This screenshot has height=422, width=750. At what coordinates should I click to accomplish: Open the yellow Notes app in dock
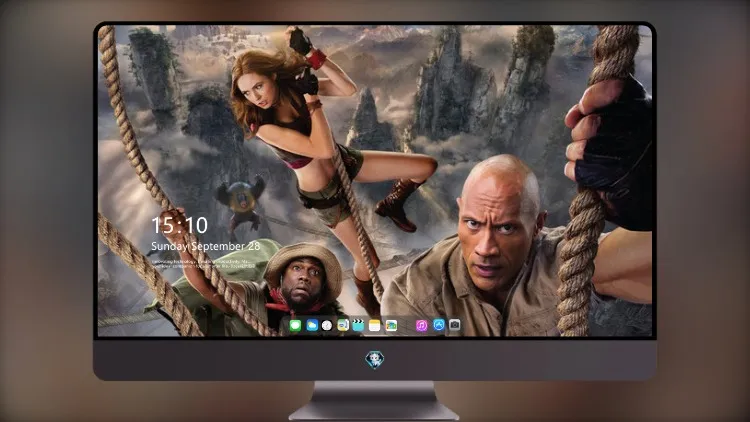click(375, 325)
